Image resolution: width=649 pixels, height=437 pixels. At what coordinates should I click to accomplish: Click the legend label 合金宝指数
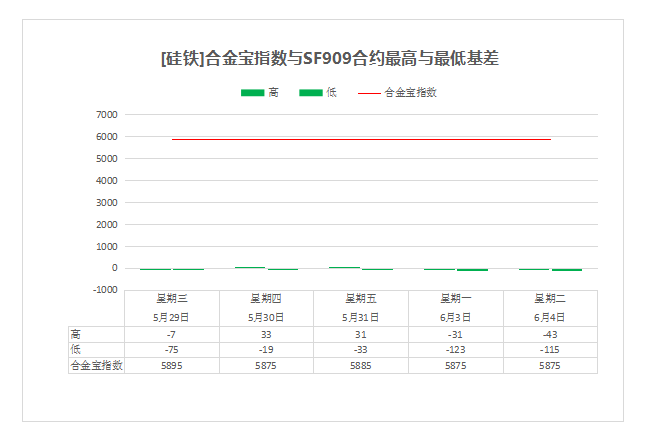(411, 92)
